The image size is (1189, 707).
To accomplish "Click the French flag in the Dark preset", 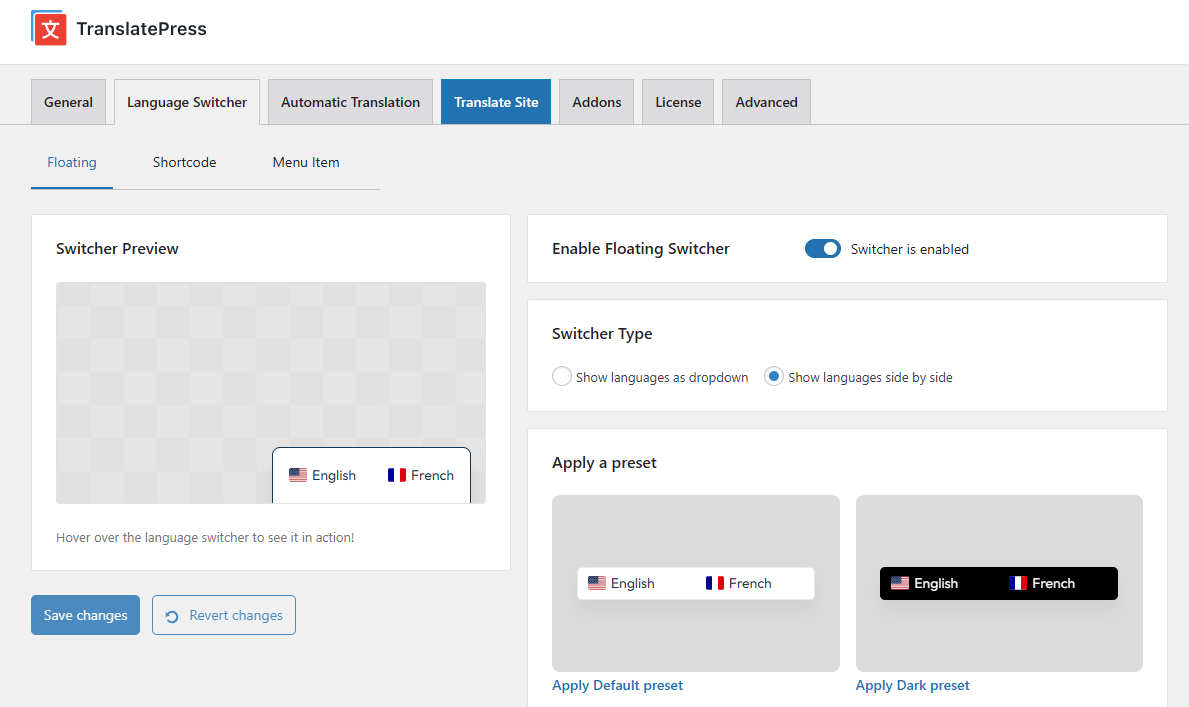I will tap(1019, 582).
